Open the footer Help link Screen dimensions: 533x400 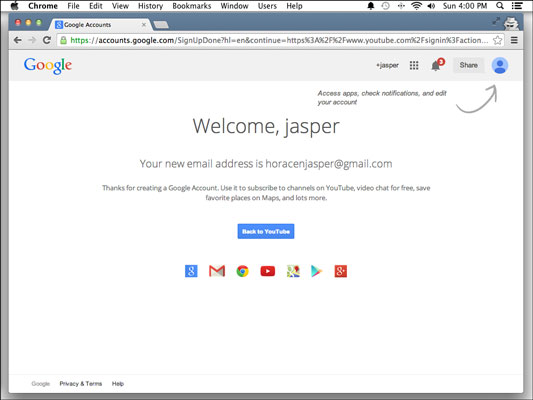118,383
